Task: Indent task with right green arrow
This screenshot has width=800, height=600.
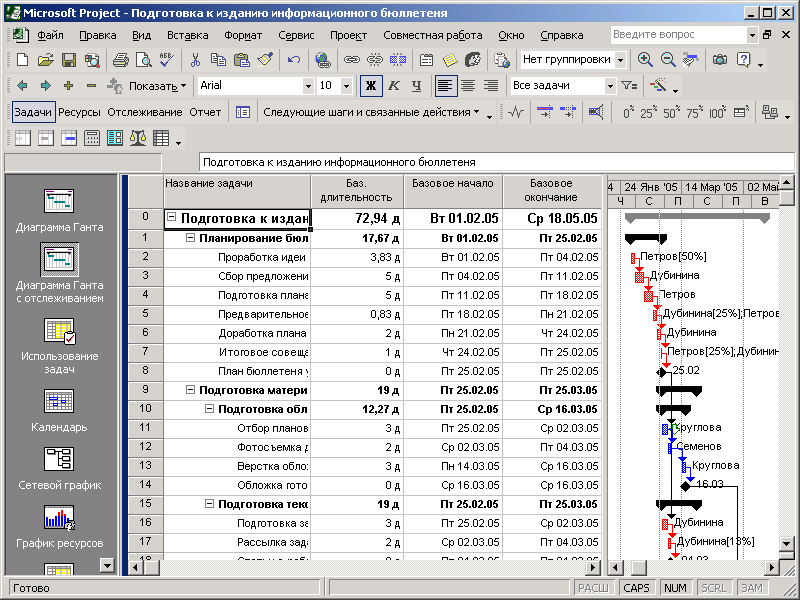Action: click(x=45, y=86)
